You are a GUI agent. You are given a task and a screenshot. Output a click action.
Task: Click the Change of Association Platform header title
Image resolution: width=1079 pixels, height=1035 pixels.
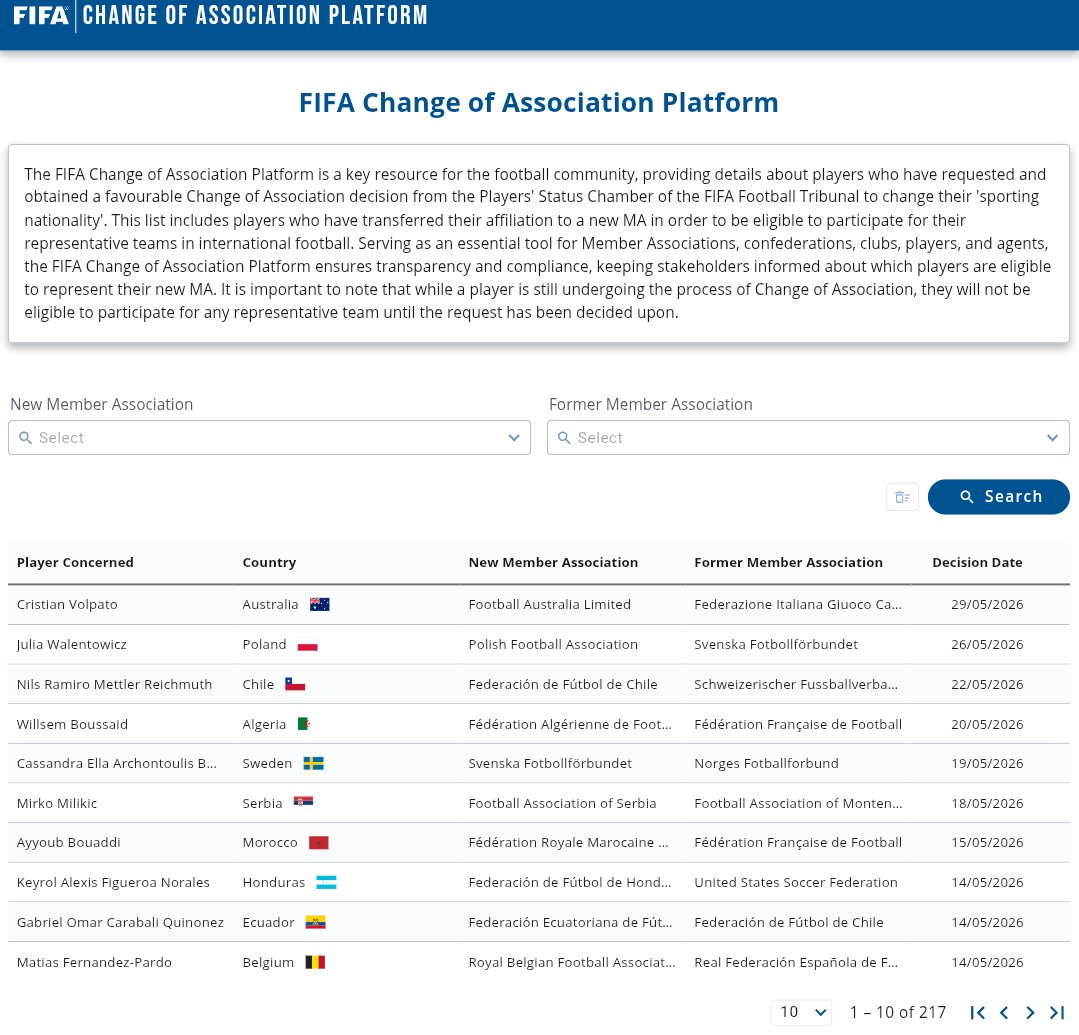pyautogui.click(x=255, y=15)
